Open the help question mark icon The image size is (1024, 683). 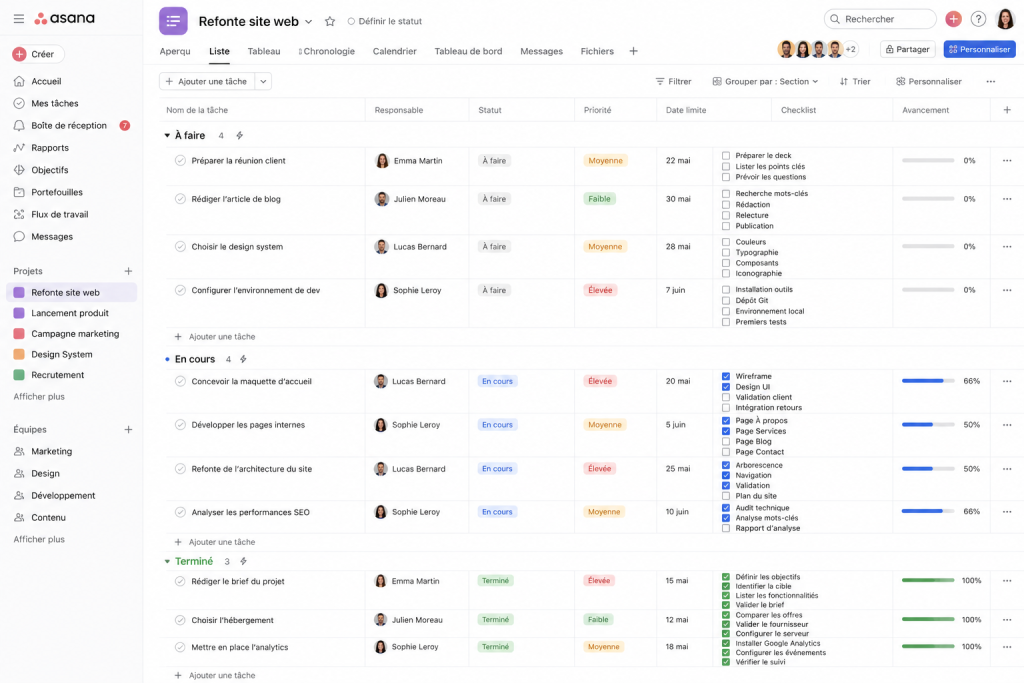(978, 19)
